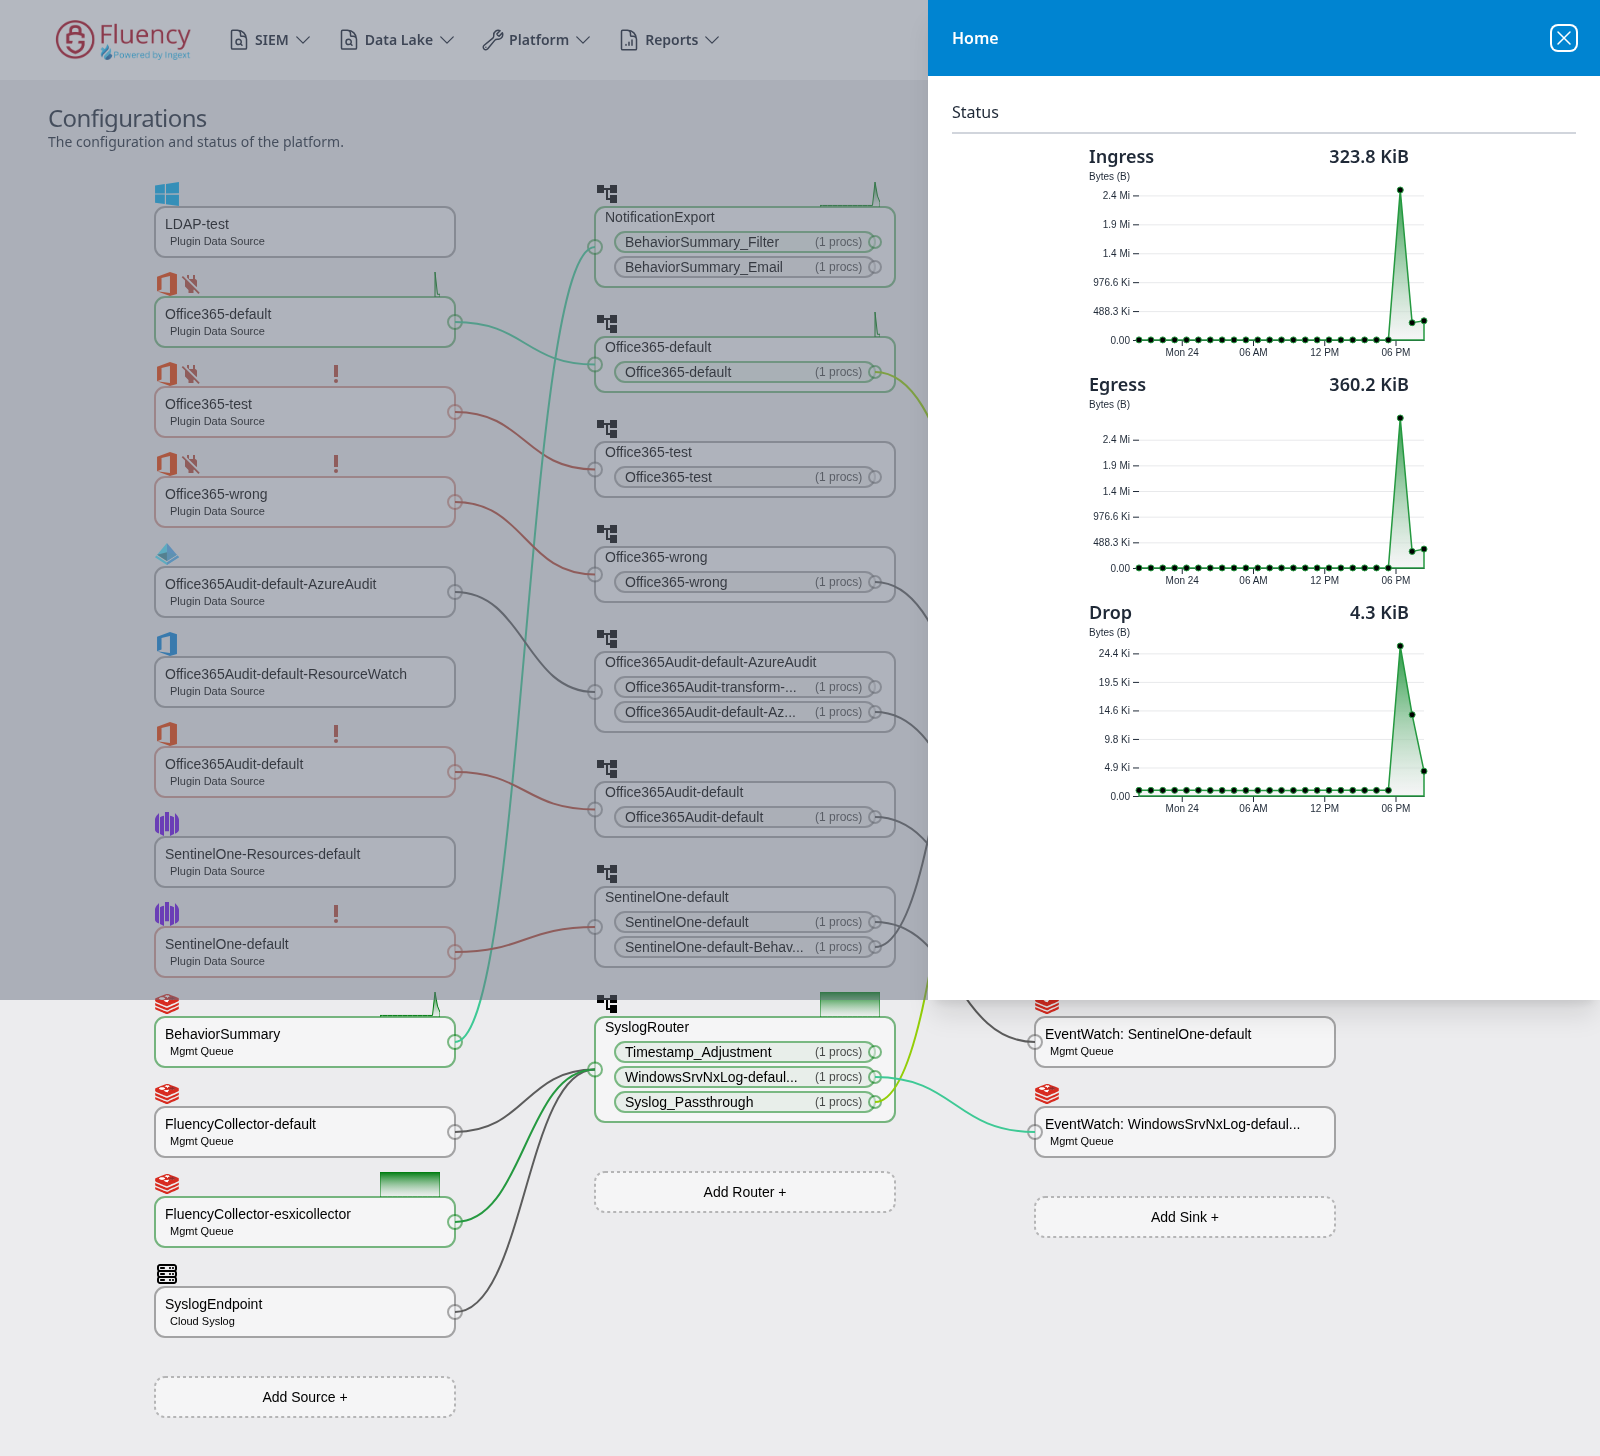Expand the SIEM dropdown chevron
The image size is (1600, 1456).
[303, 40]
